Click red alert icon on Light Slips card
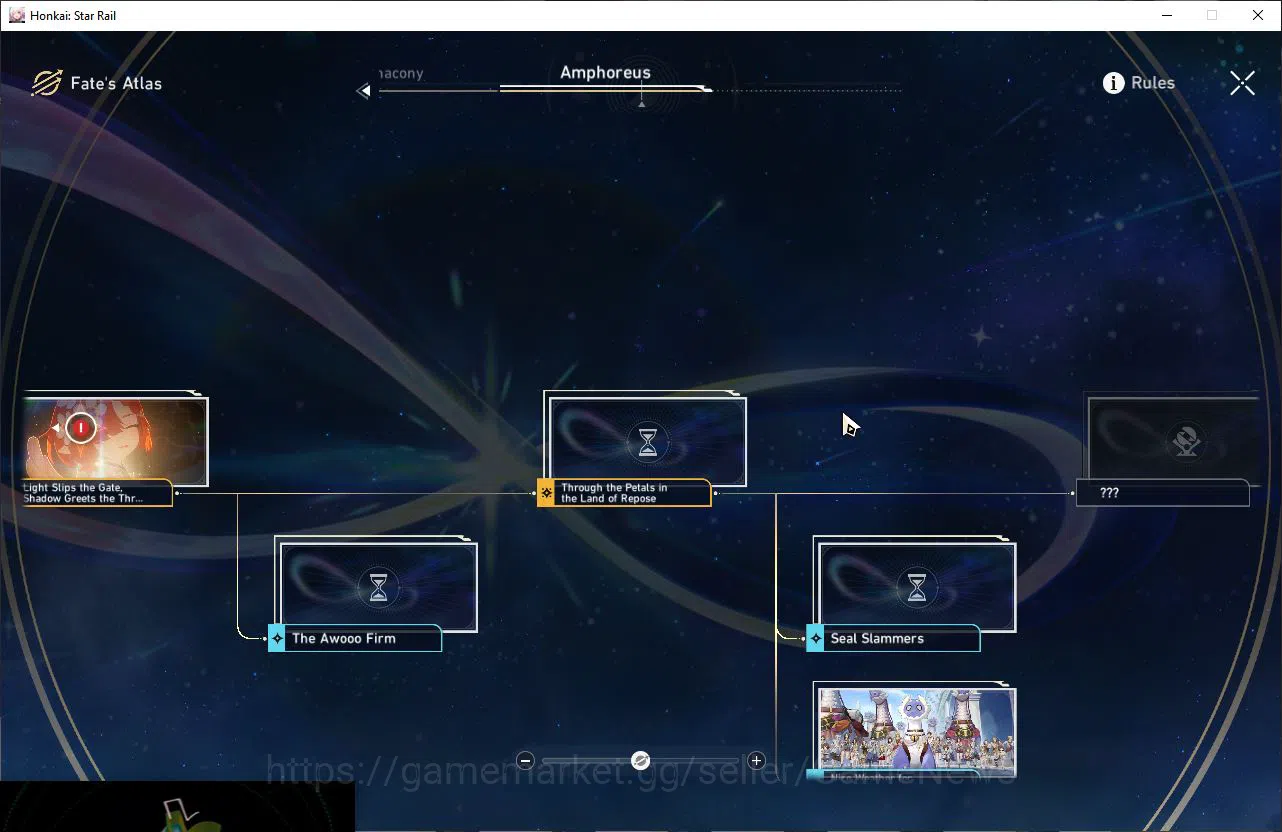The width and height of the screenshot is (1282, 832). pyautogui.click(x=81, y=429)
